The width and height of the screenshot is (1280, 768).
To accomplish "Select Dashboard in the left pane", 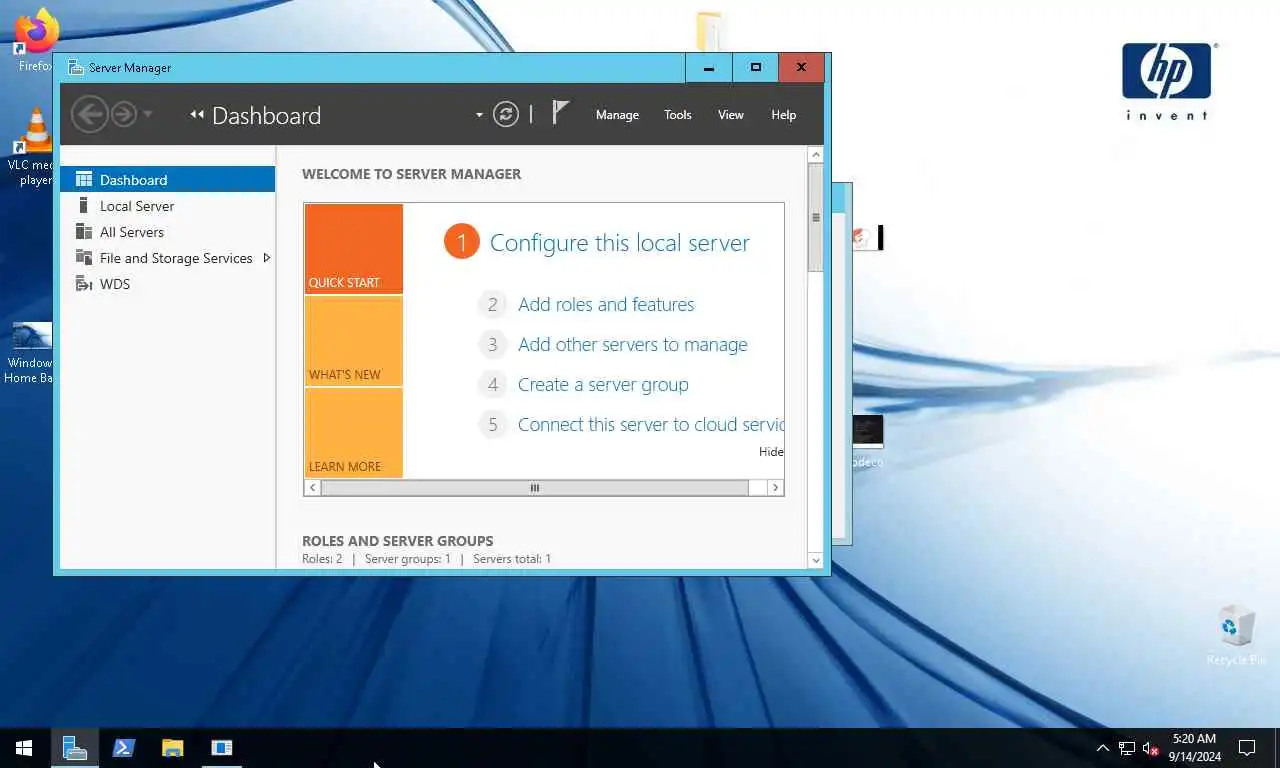I will 167,180.
